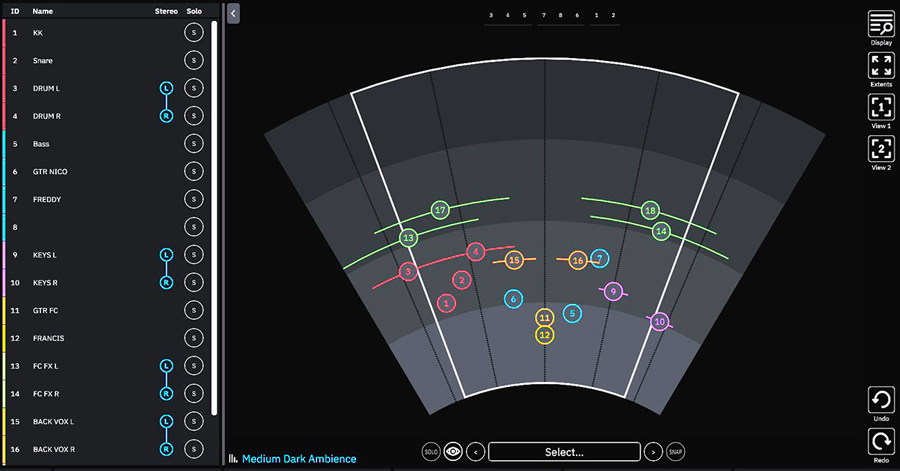Solo the FRANCIS track
This screenshot has width=900, height=471.
coord(194,338)
